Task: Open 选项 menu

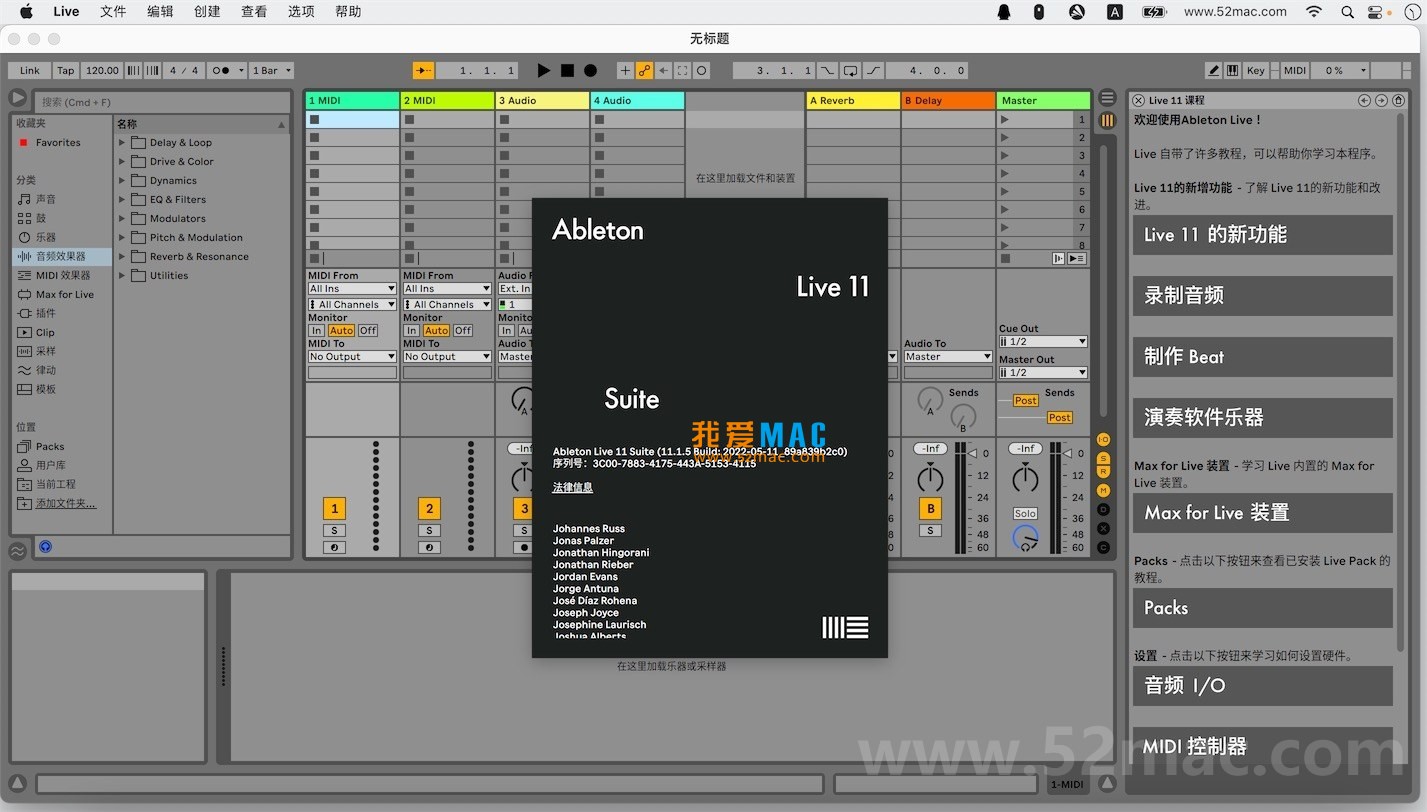Action: tap(301, 12)
